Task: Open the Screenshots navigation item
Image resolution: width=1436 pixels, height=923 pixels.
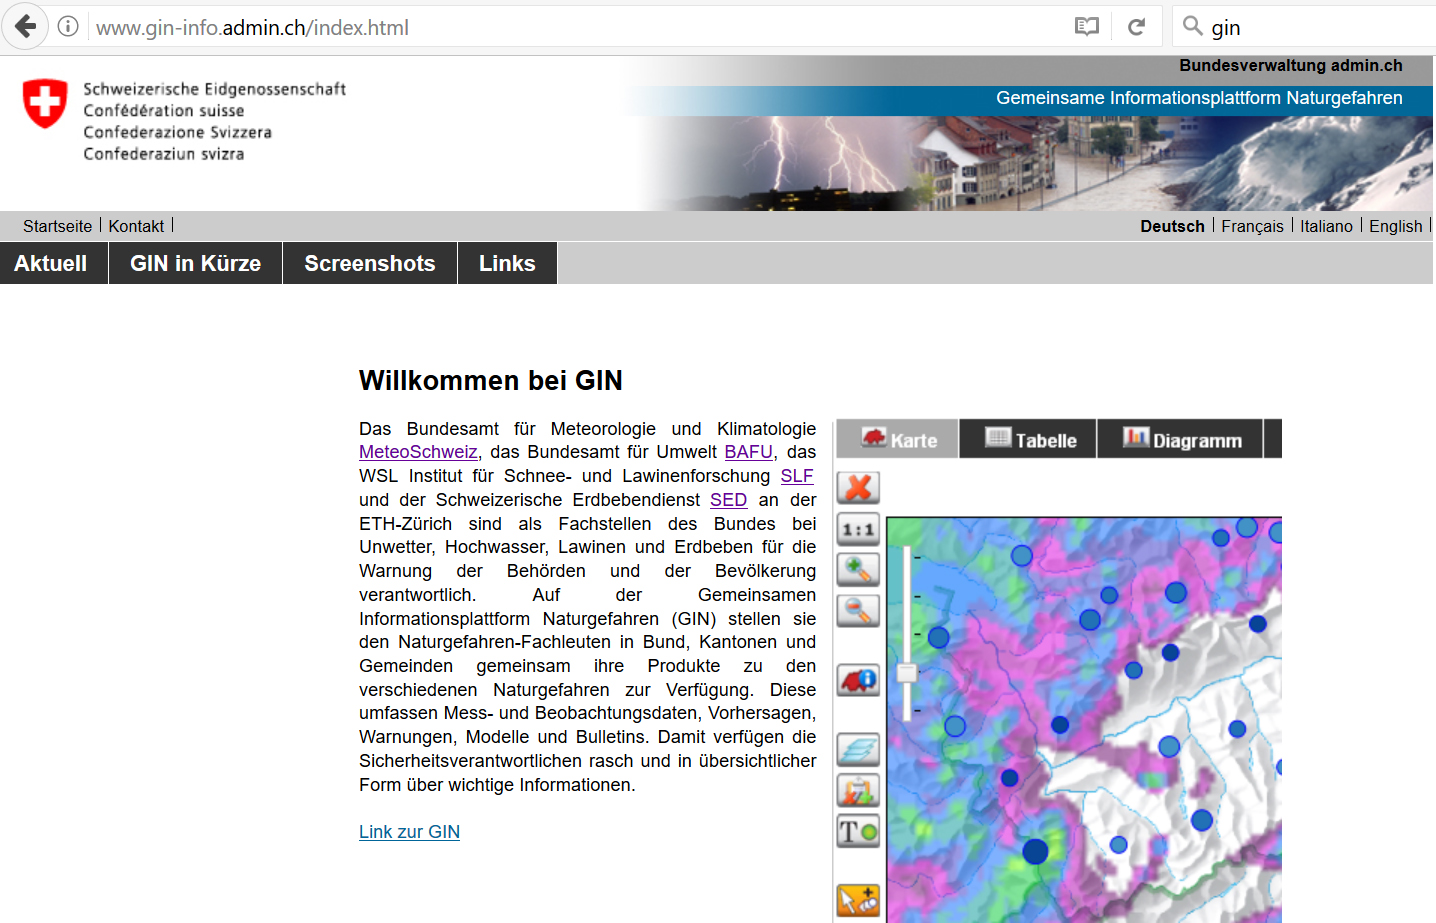Action: click(369, 264)
